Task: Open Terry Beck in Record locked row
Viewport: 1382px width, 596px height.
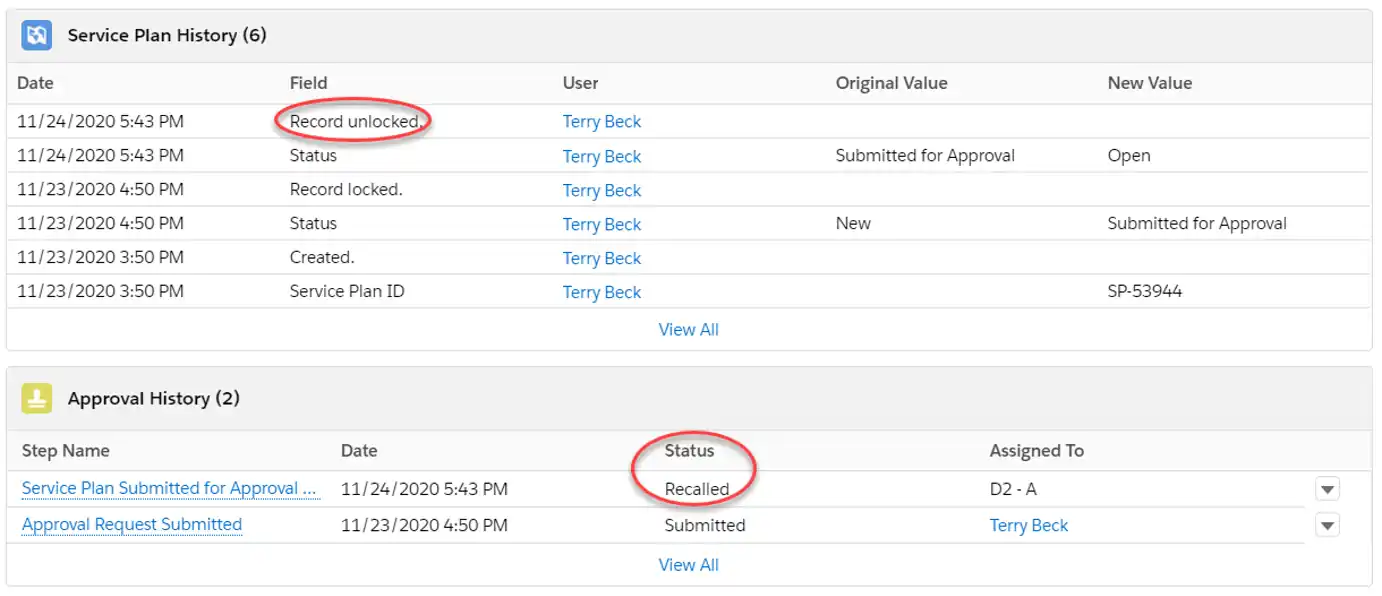Action: [602, 191]
